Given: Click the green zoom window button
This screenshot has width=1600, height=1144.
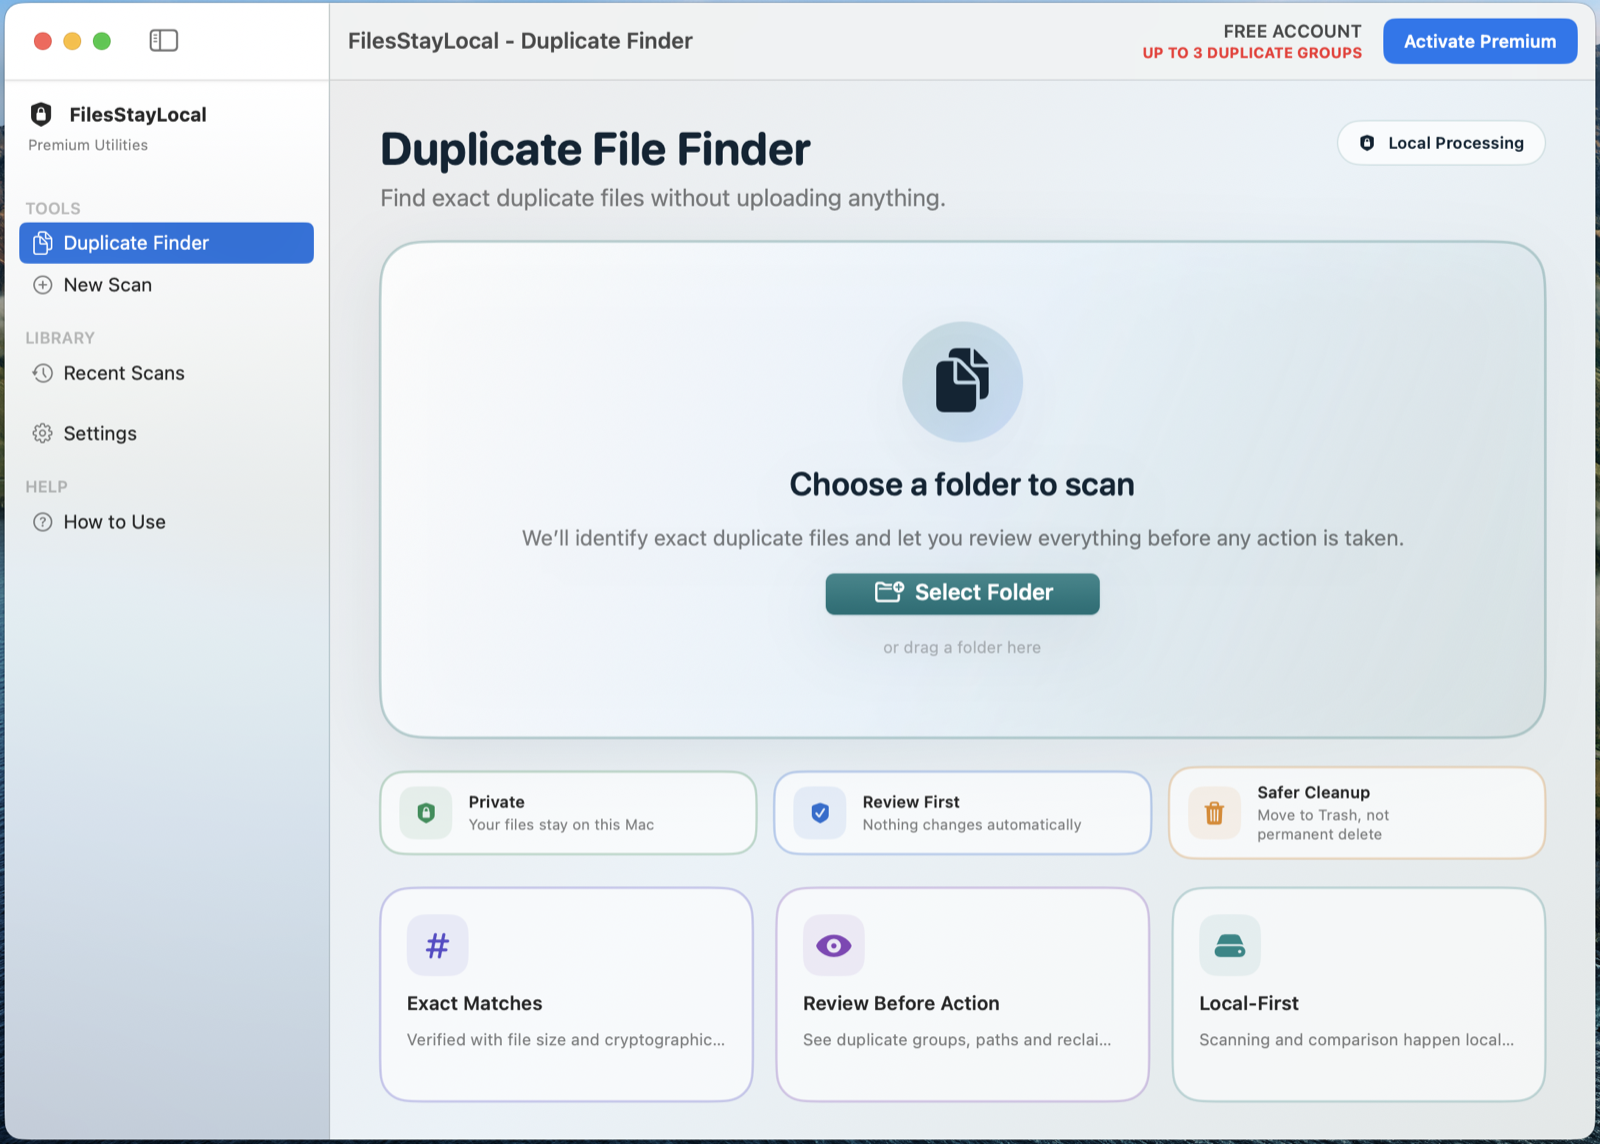Looking at the screenshot, I should (x=102, y=41).
